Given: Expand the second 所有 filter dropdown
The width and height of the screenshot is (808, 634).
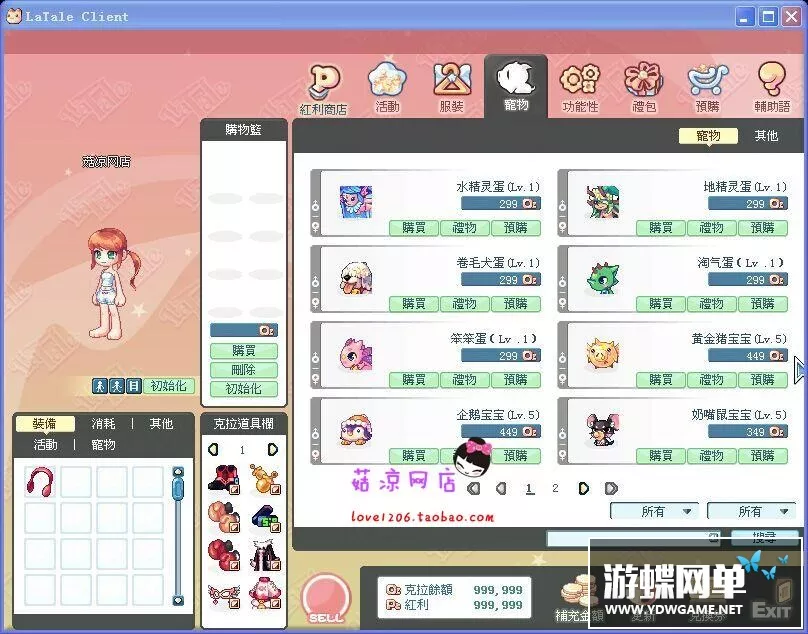Looking at the screenshot, I should tap(751, 511).
